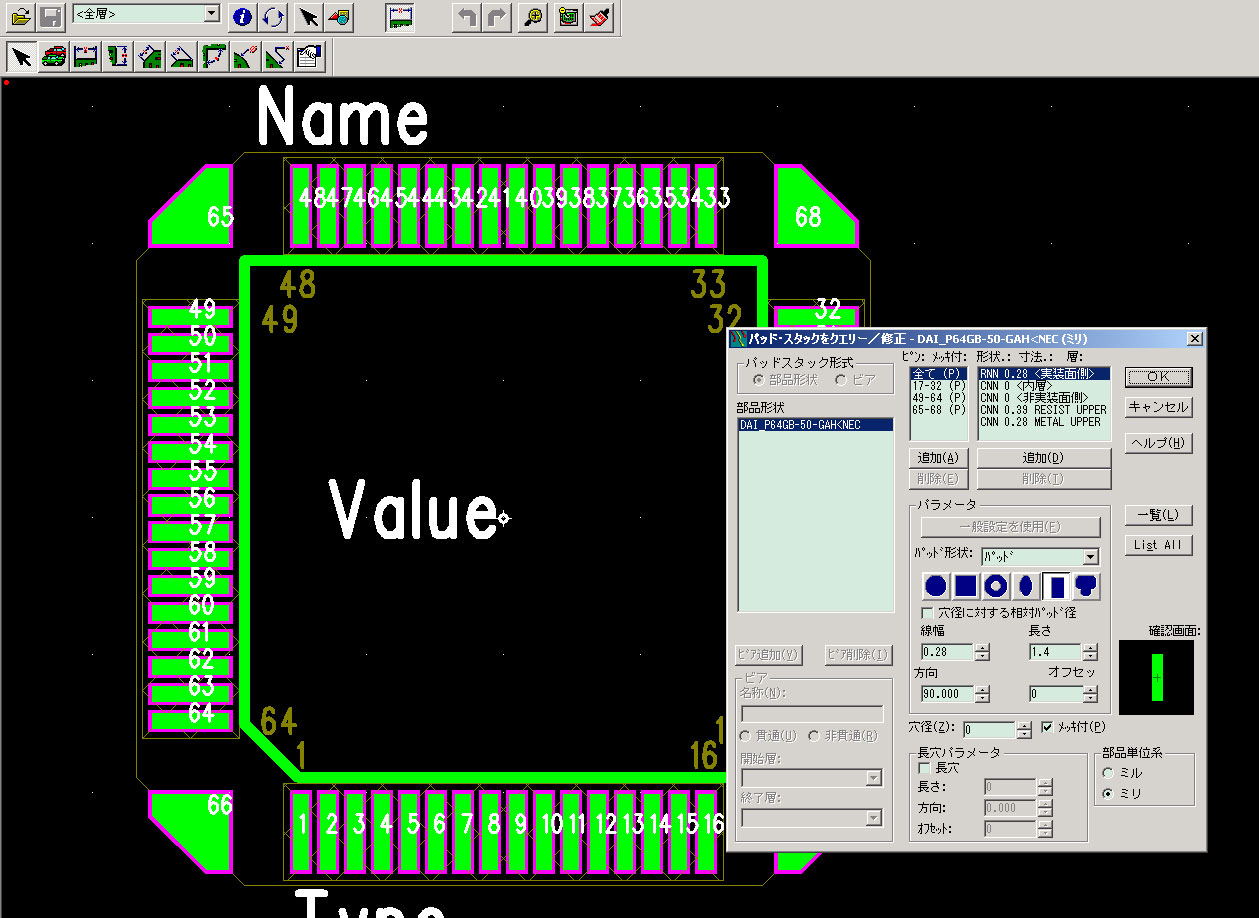Click the magnifier zoom icon
The height and width of the screenshot is (918, 1259).
(533, 16)
